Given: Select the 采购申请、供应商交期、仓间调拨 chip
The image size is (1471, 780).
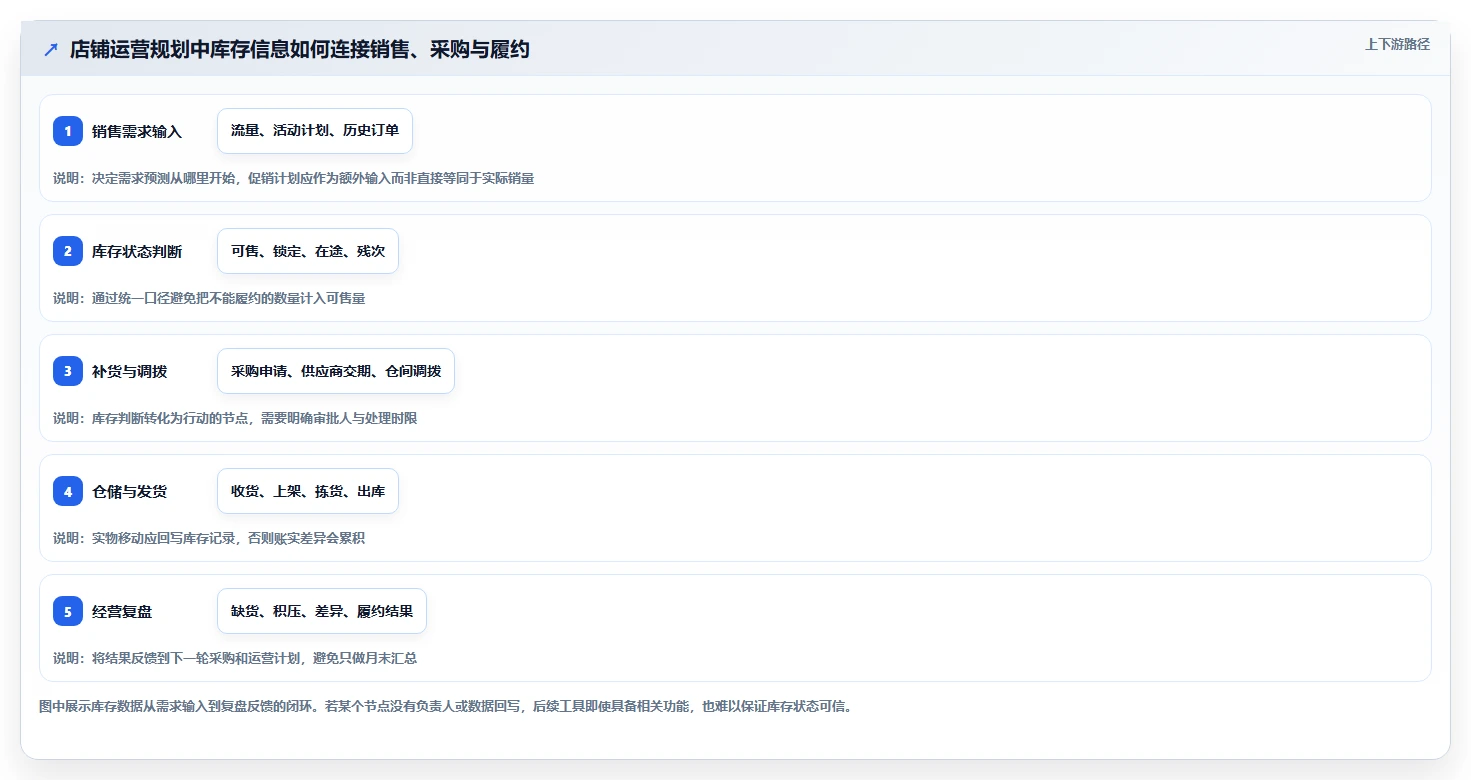Looking at the screenshot, I should click(336, 371).
